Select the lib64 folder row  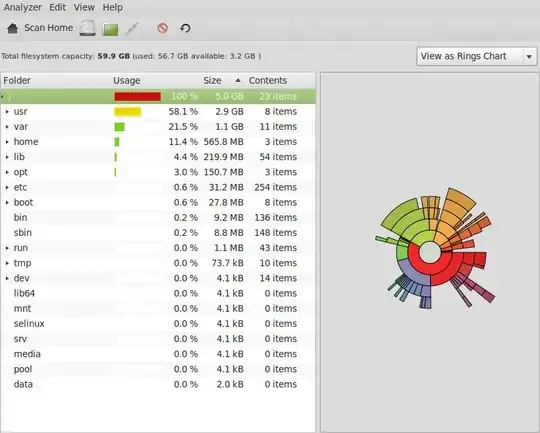[x=158, y=293]
